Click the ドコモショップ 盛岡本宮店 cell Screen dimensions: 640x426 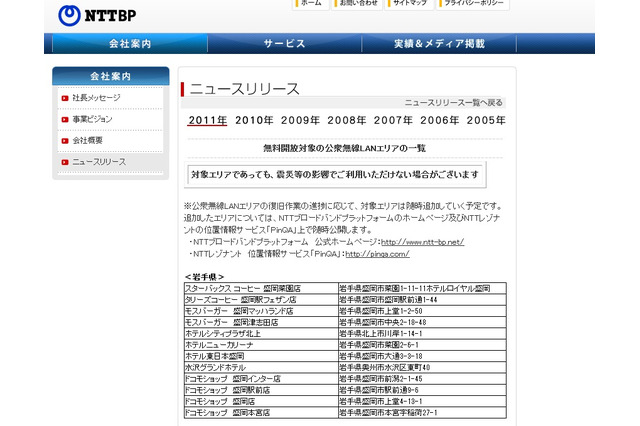coord(261,413)
